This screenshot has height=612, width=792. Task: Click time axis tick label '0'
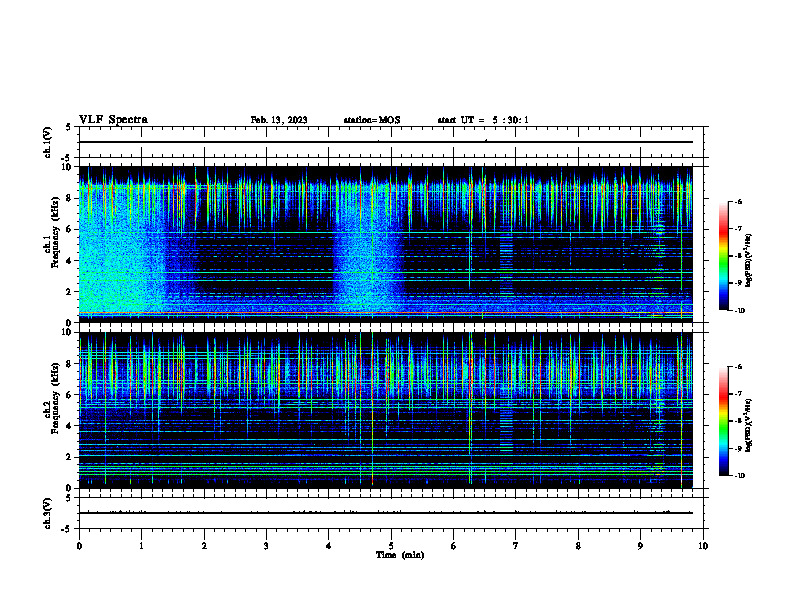[79, 546]
